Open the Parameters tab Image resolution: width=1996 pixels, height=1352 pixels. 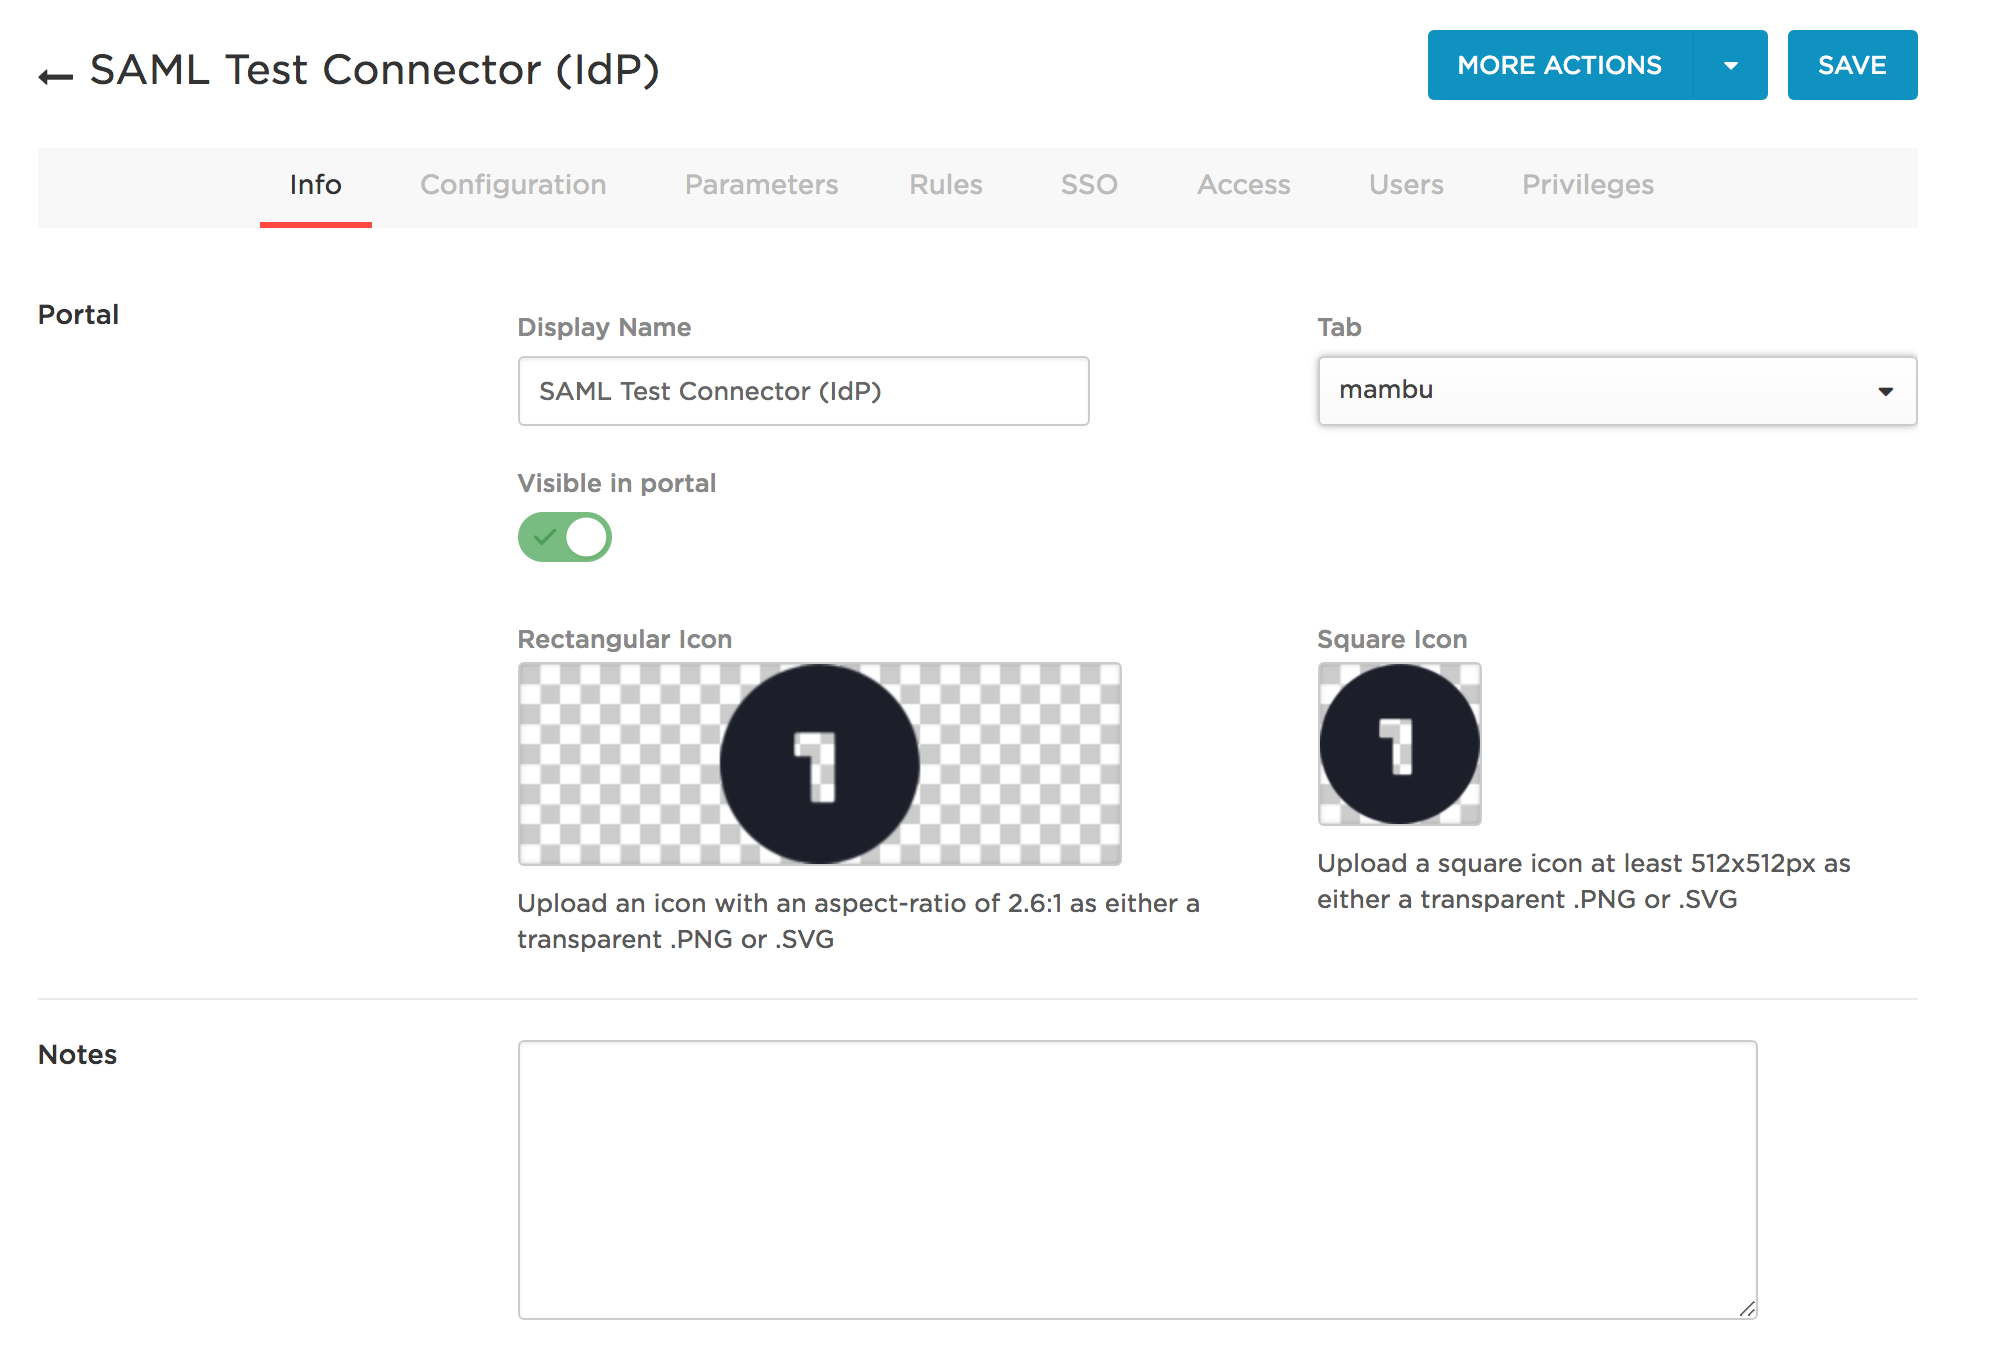click(761, 185)
